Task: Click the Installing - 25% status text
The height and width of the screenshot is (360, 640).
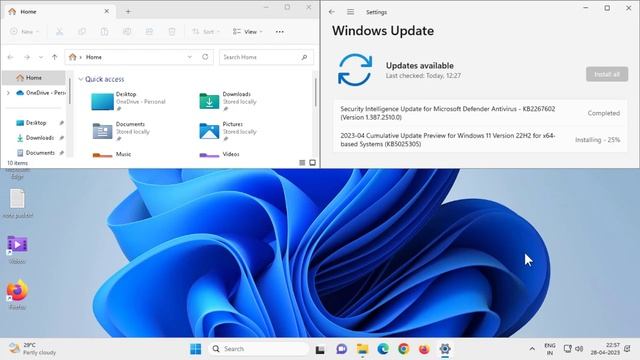Action: (598, 140)
